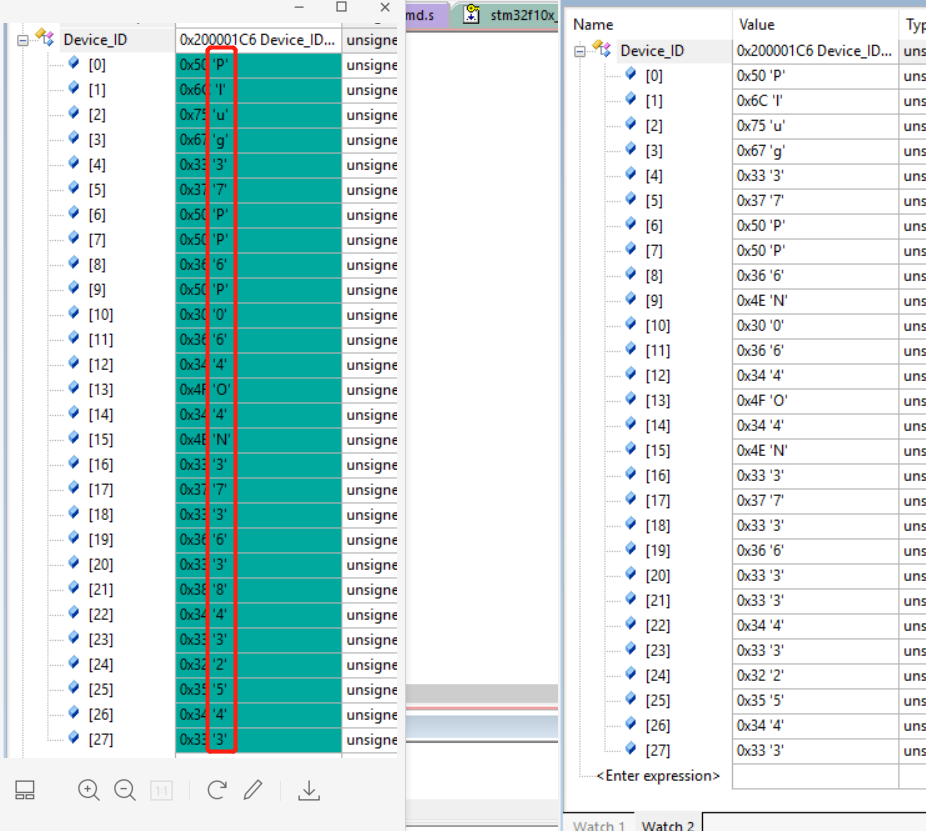Click the Device_ID array icon in left viewer

(x=44, y=37)
